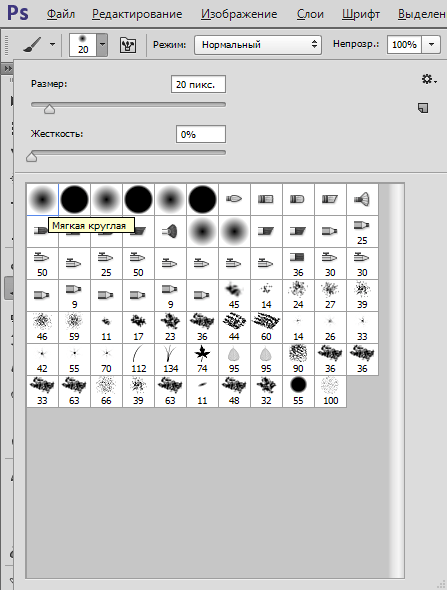Click the Жесткость slider handle
The height and width of the screenshot is (590, 447).
pyautogui.click(x=32, y=157)
